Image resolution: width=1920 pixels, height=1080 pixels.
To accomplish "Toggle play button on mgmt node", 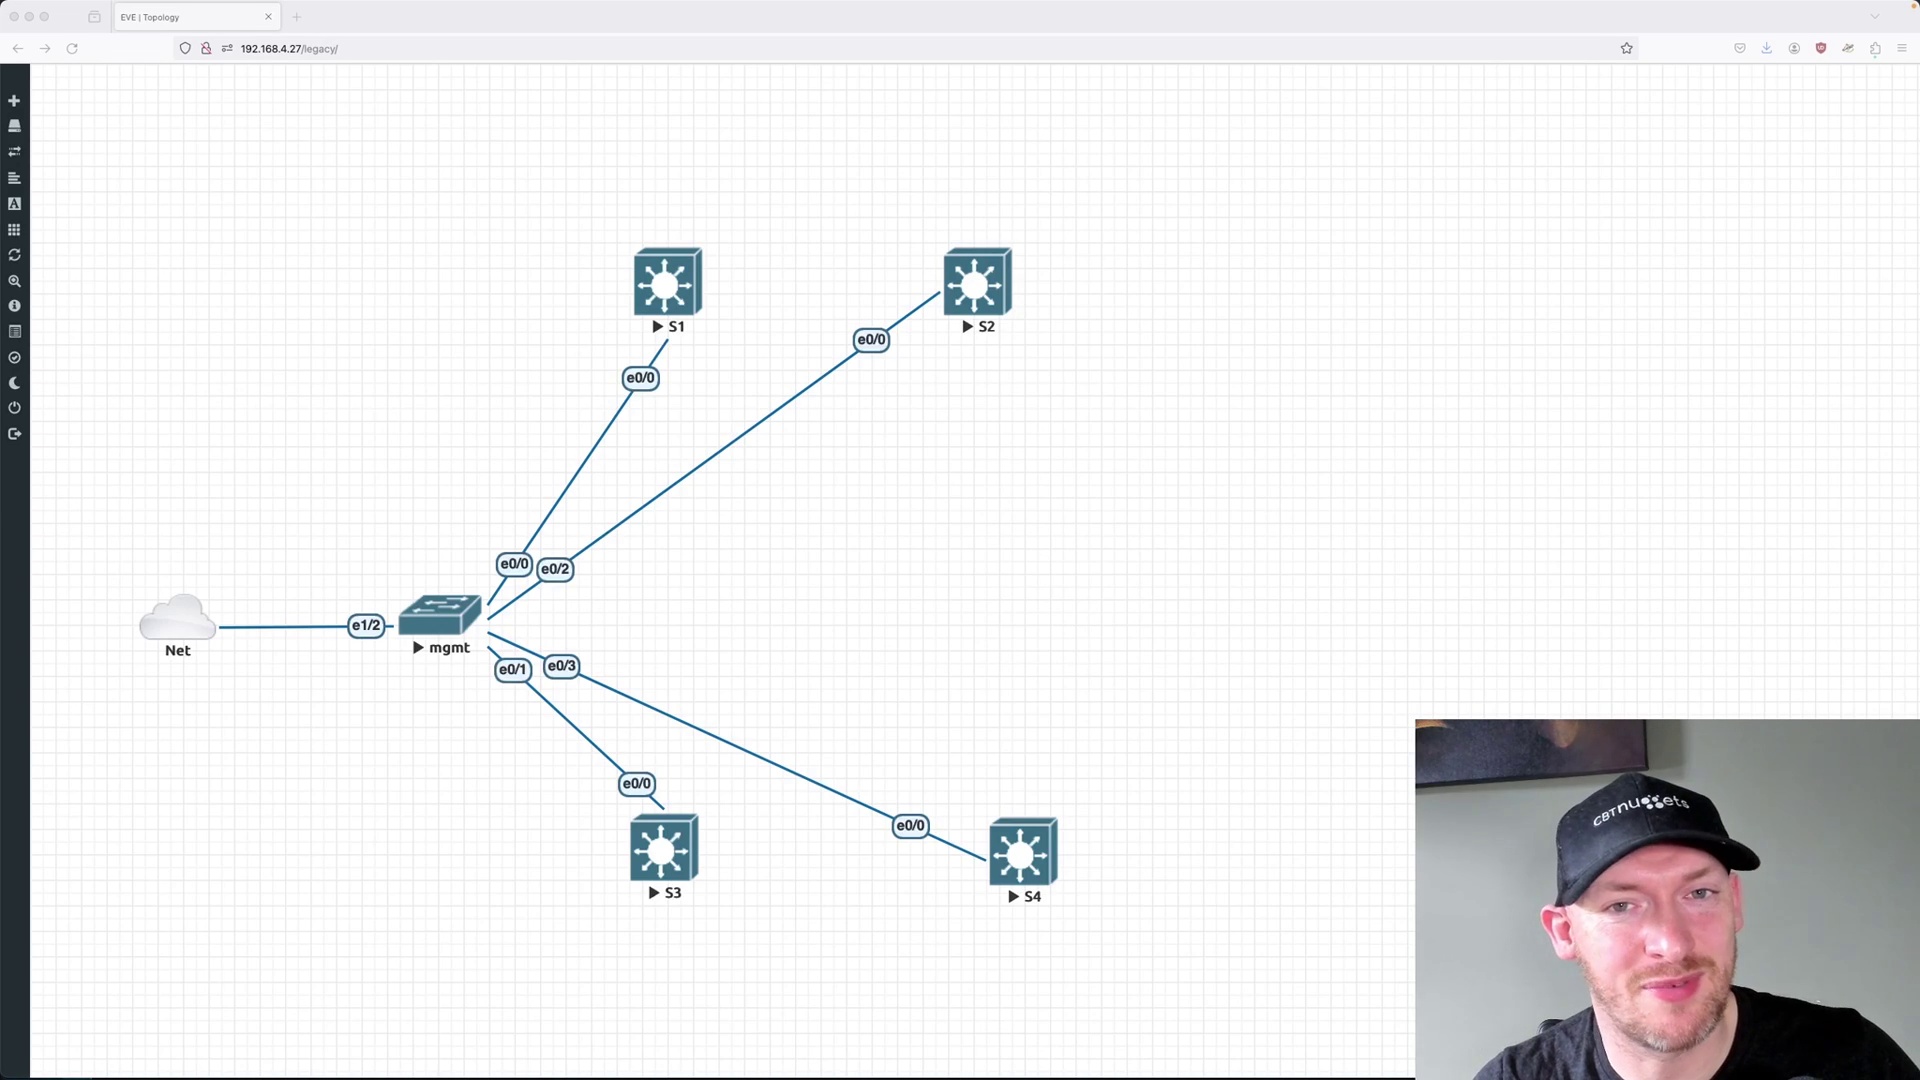I will tap(418, 647).
